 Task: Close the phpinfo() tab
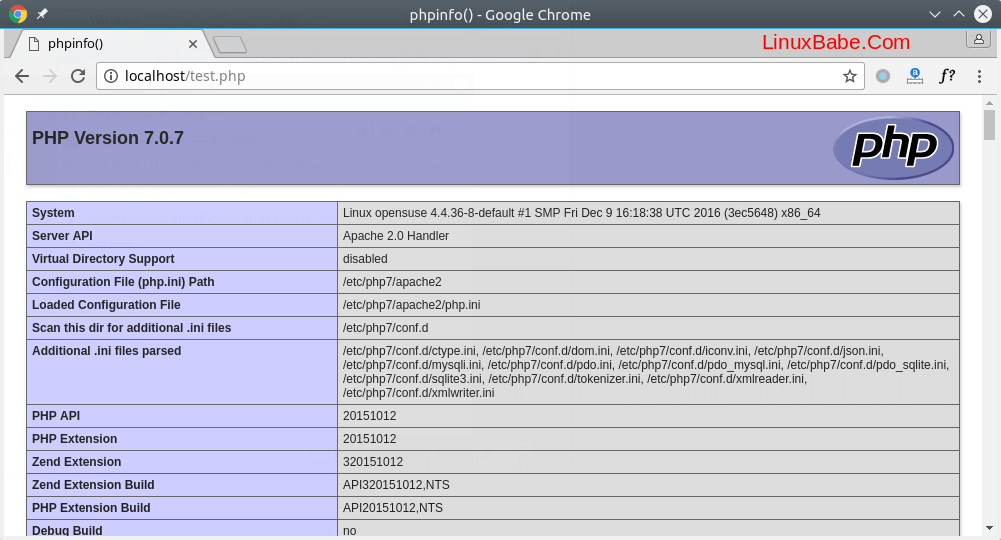(x=194, y=44)
